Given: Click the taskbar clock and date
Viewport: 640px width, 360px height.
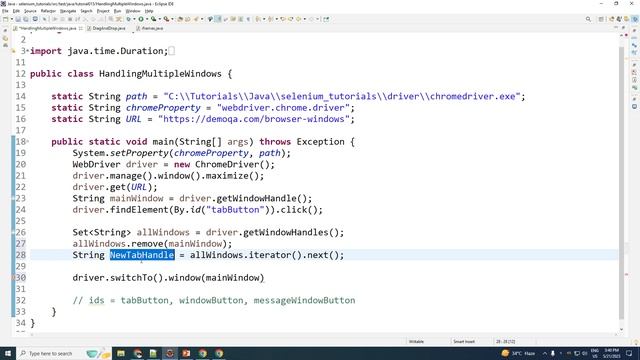Looking at the screenshot, I should (611, 353).
